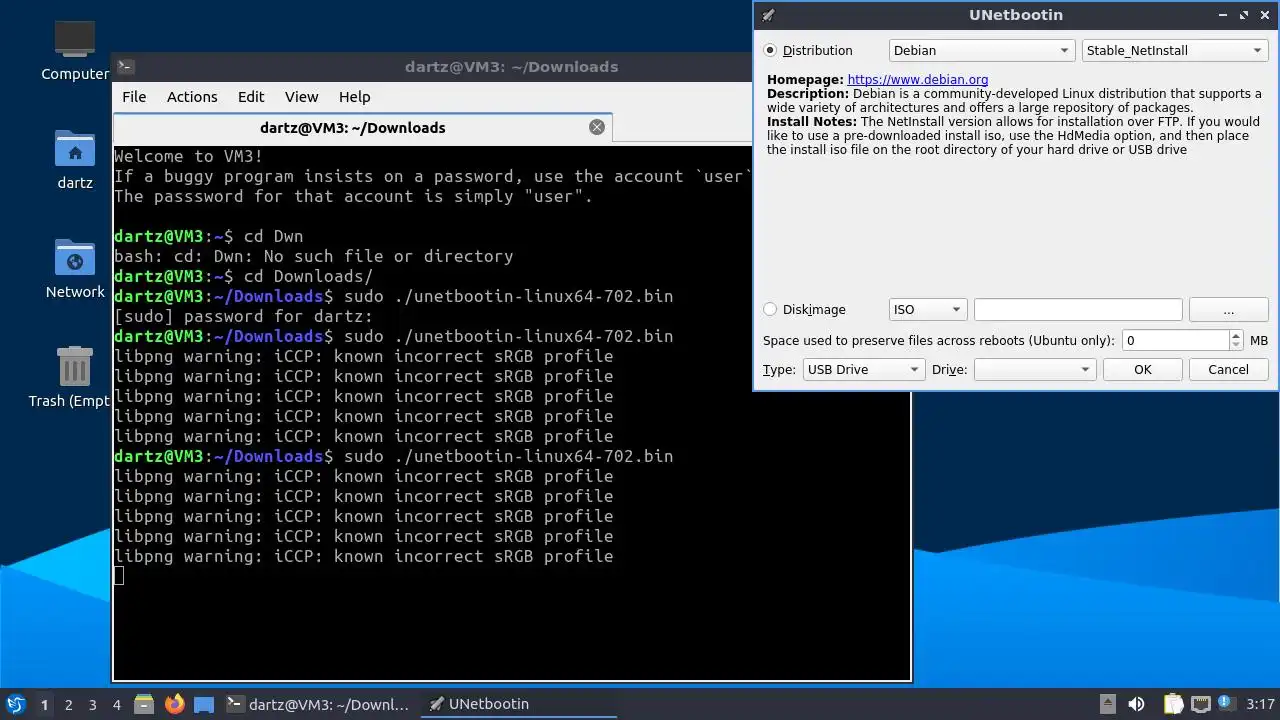The image size is (1280, 720).
Task: Click the UNetbootin title bar app icon
Action: [x=768, y=15]
